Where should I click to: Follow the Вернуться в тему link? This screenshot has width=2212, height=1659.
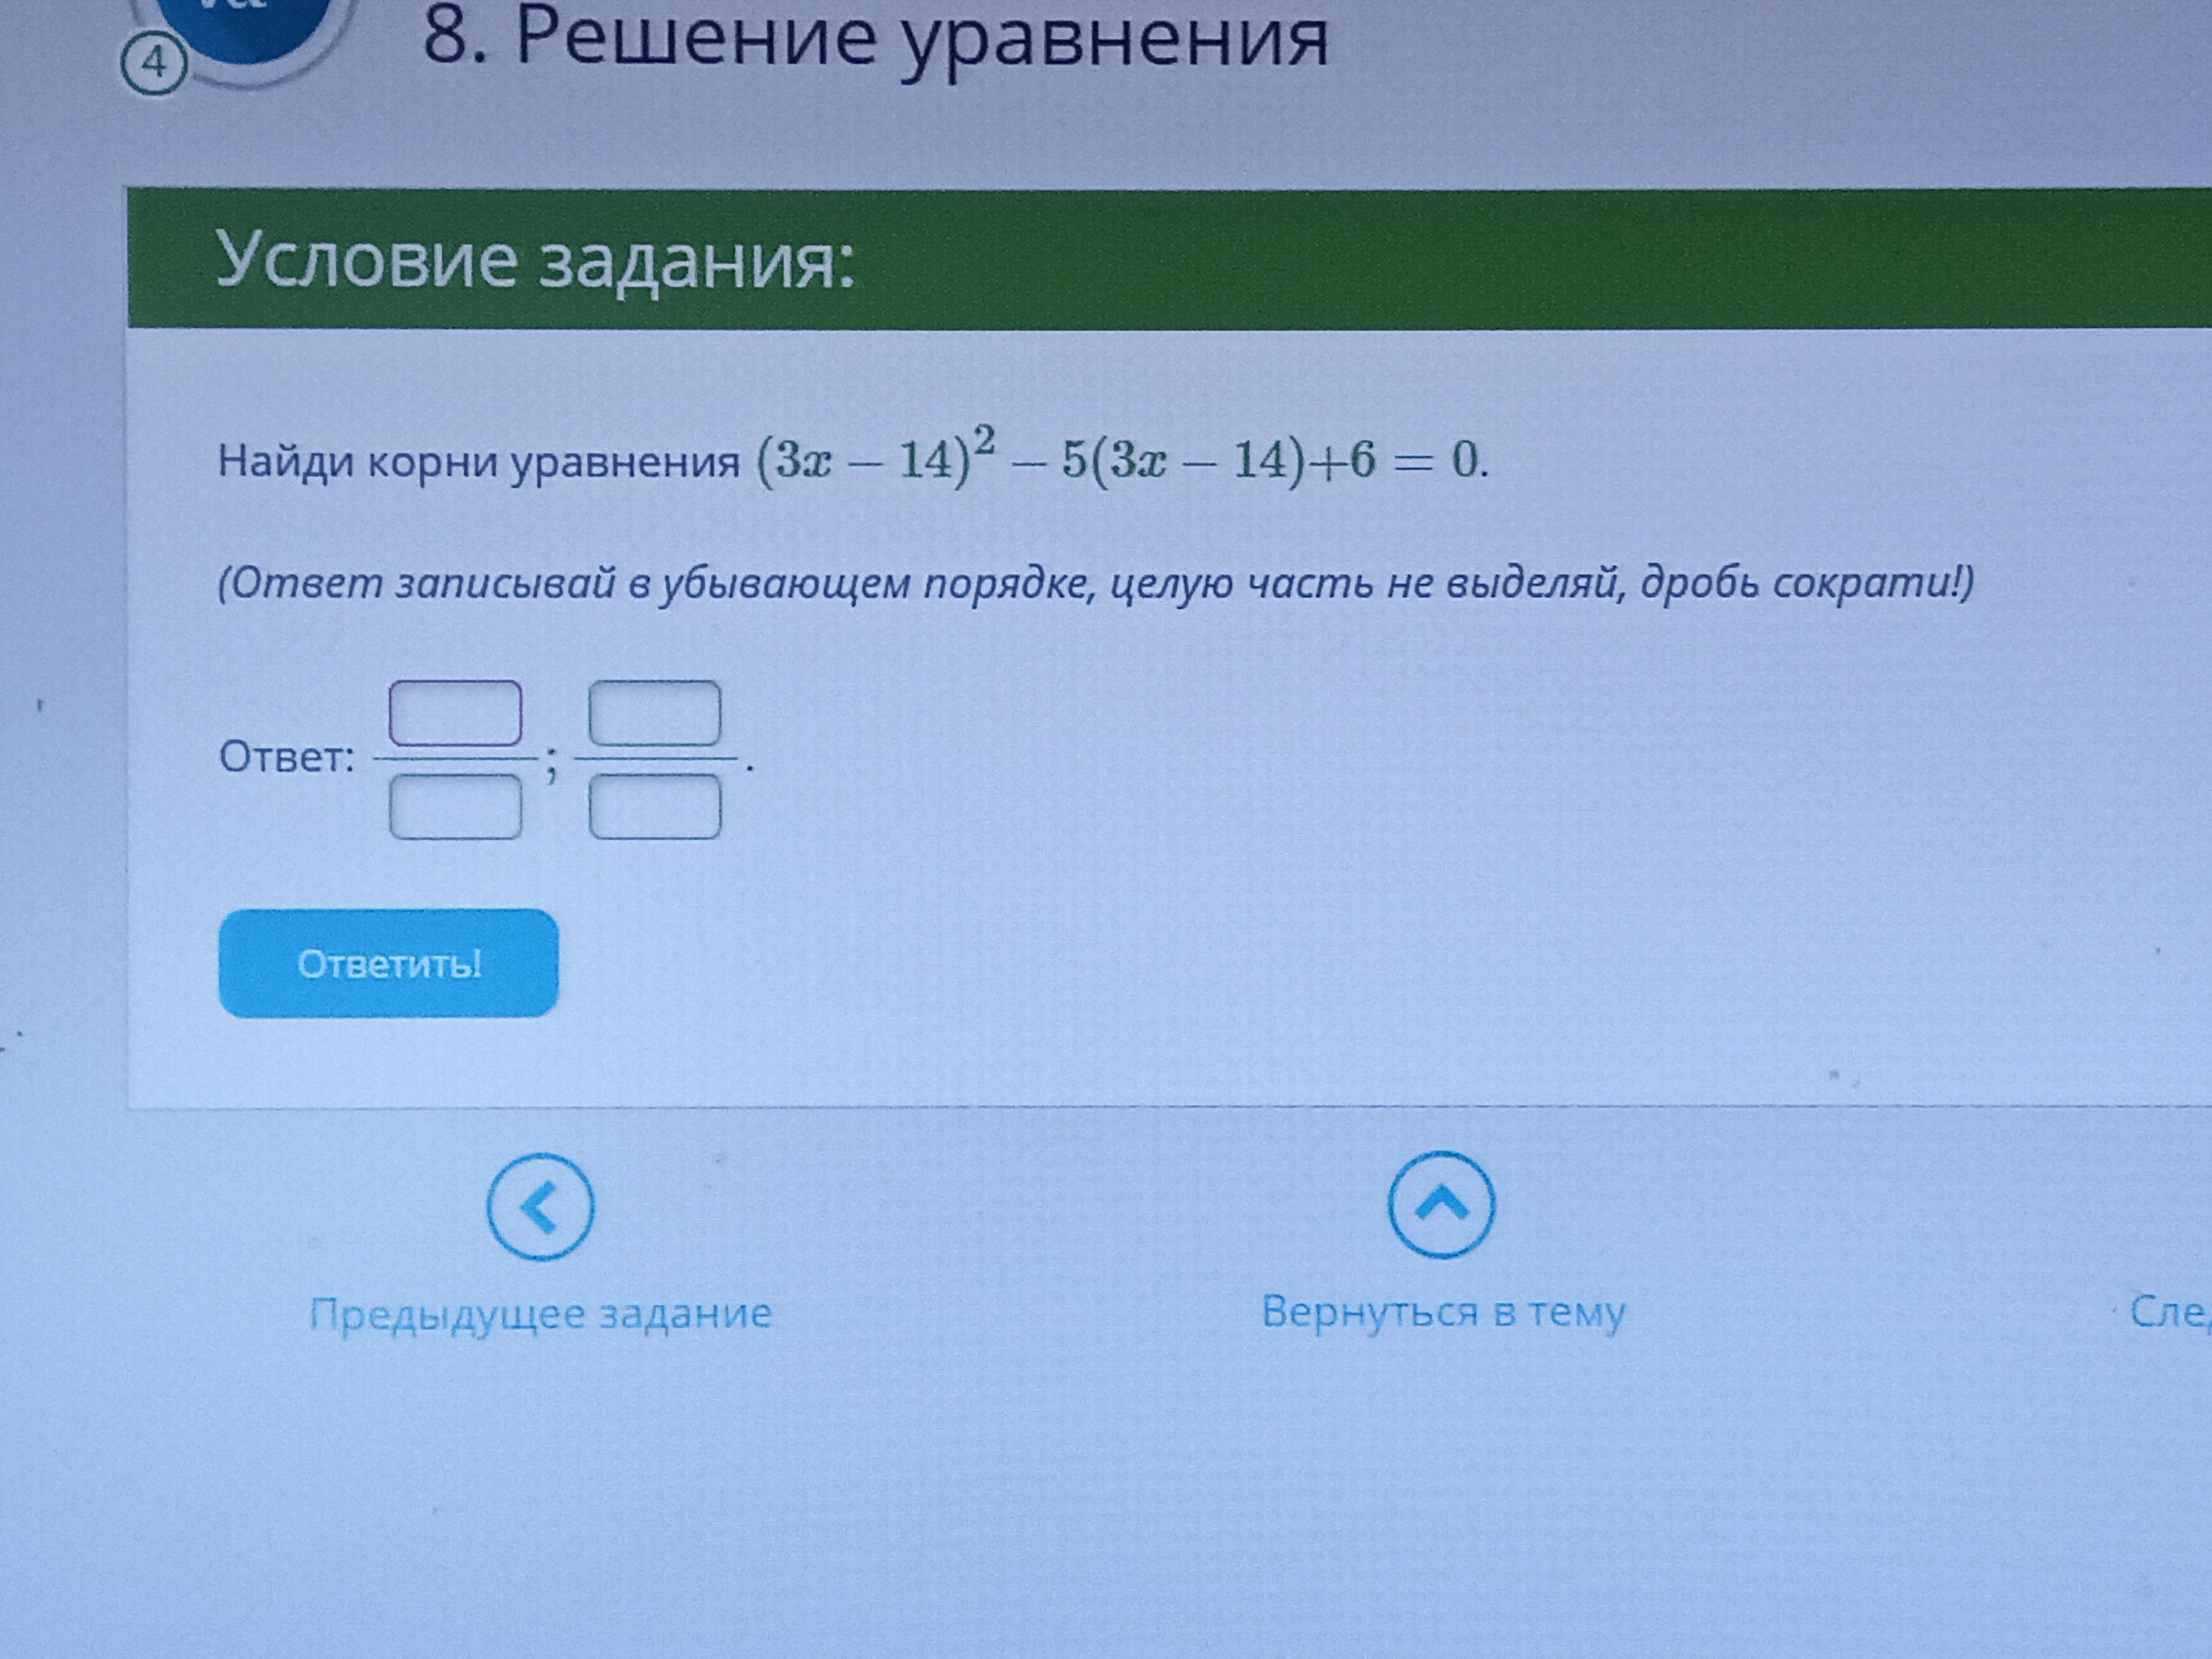[1443, 1311]
